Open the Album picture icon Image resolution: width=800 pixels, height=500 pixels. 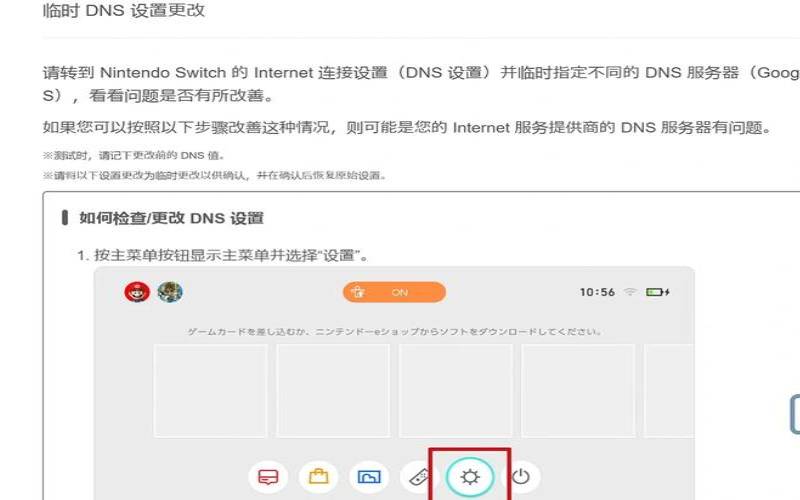pyautogui.click(x=369, y=477)
